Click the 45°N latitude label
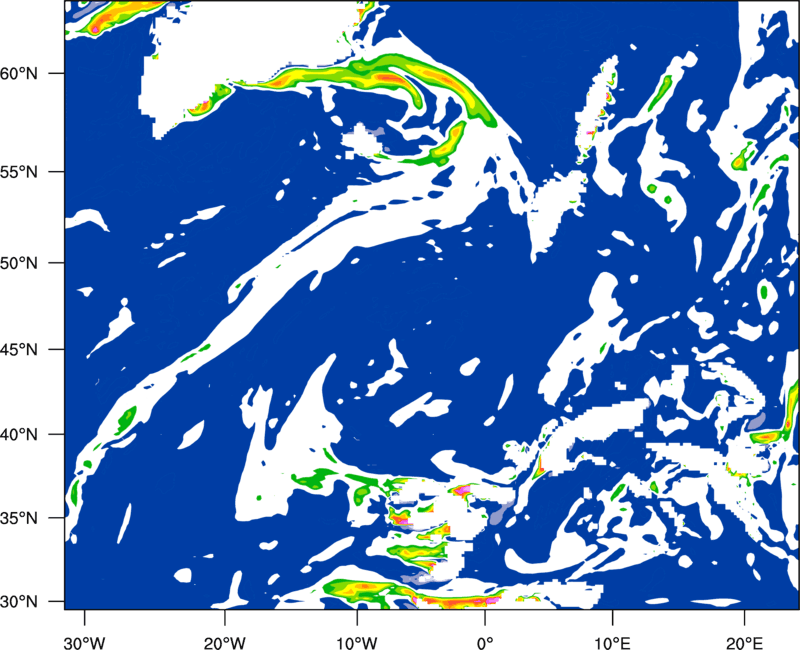800x650 pixels. click(x=19, y=350)
